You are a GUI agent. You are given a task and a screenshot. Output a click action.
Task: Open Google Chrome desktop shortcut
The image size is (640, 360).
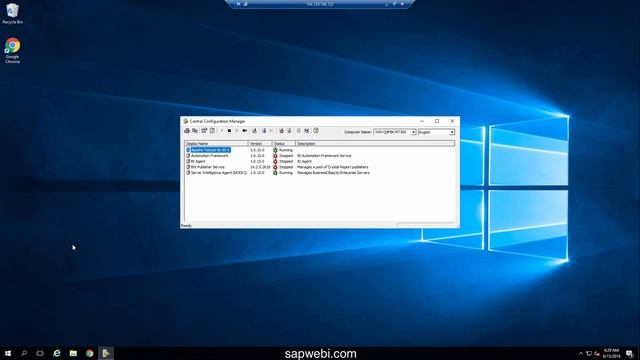tap(13, 50)
